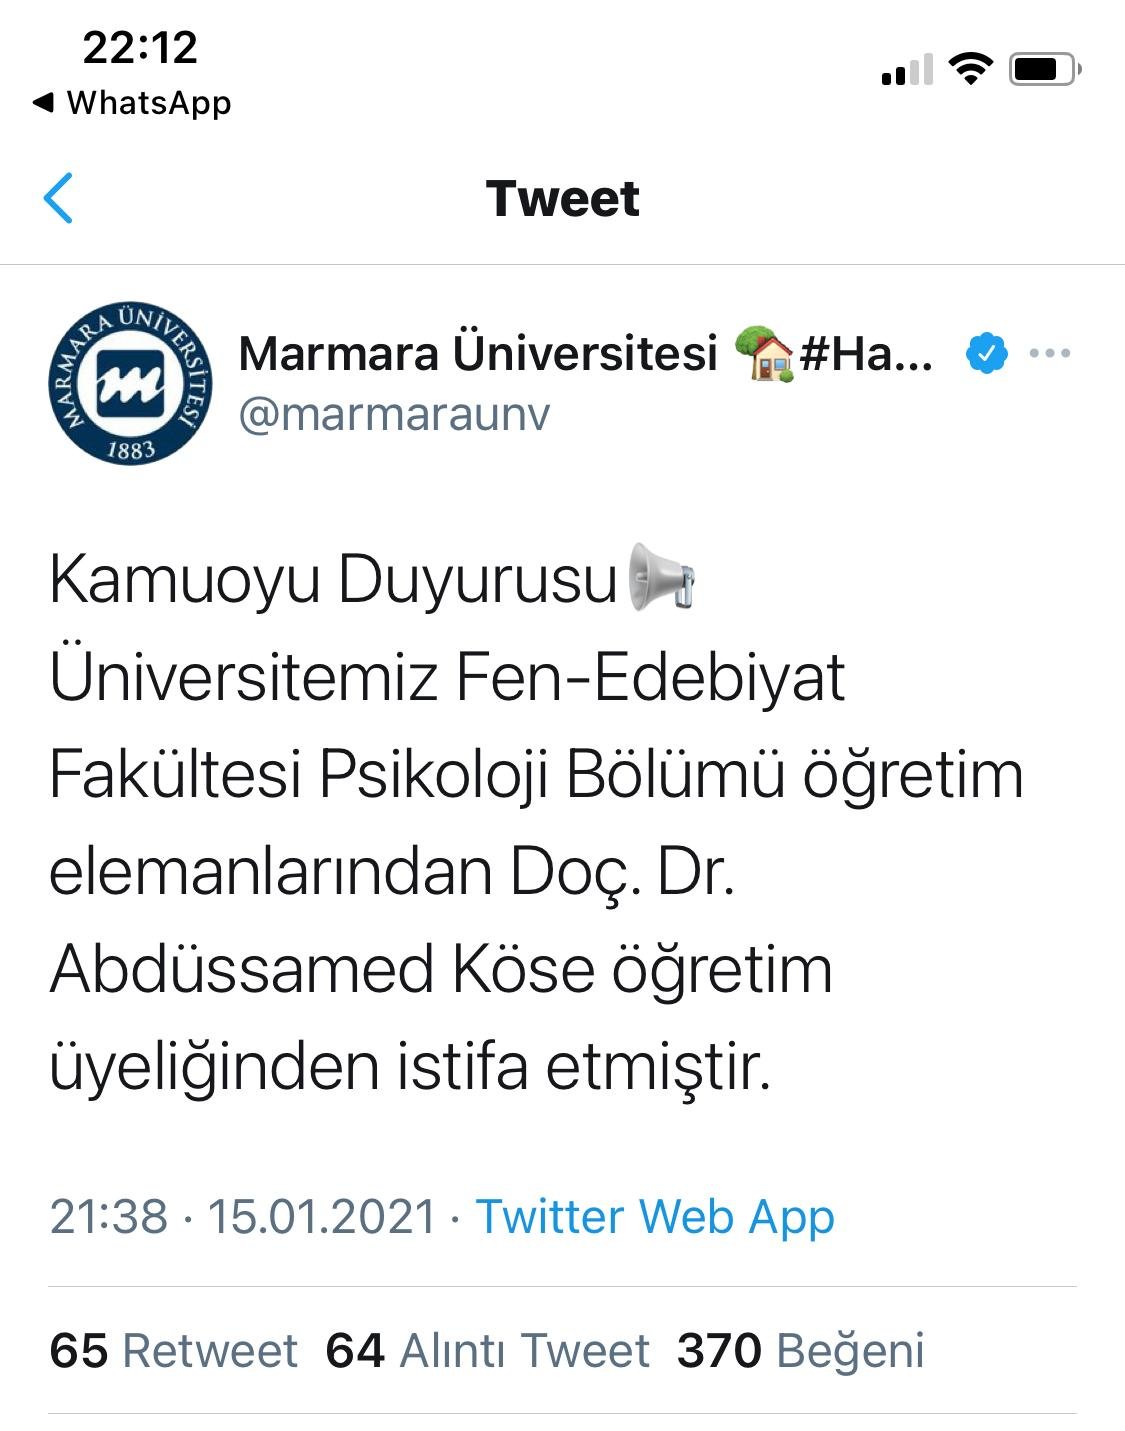Tap the blue verified badge

coord(986,353)
